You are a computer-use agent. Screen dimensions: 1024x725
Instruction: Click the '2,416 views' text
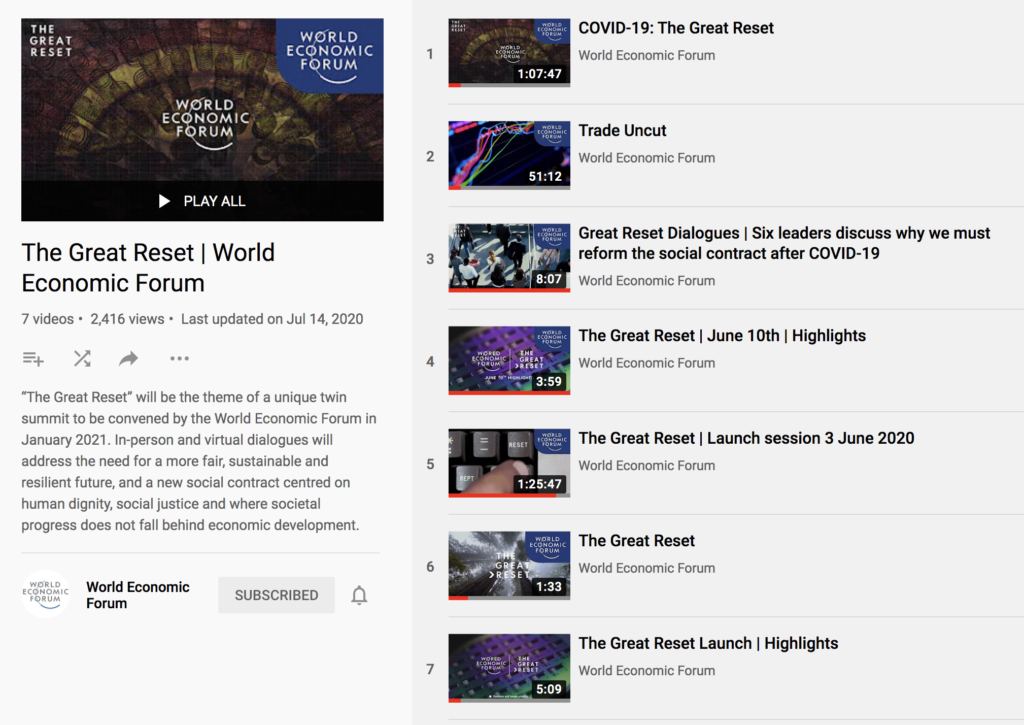[x=127, y=319]
